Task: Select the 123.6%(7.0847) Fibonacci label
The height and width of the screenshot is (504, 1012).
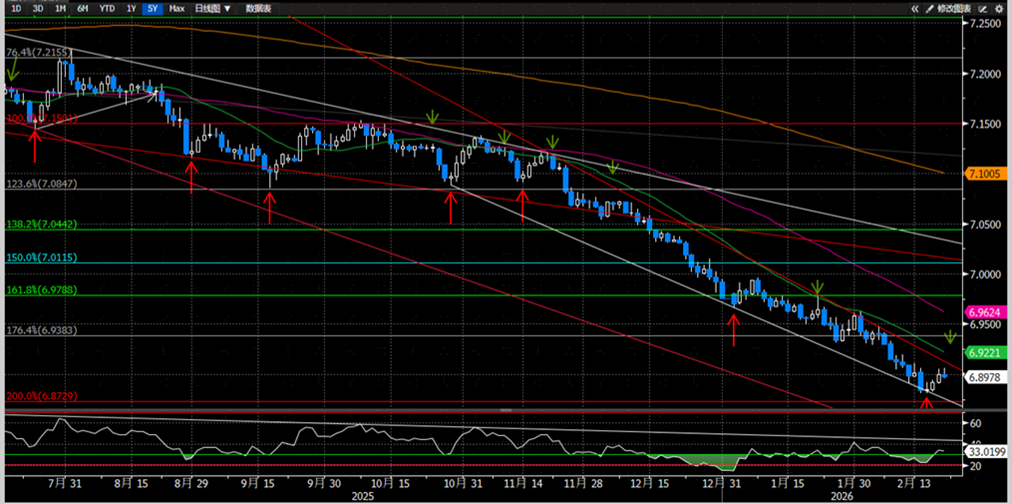Action: [x=42, y=185]
